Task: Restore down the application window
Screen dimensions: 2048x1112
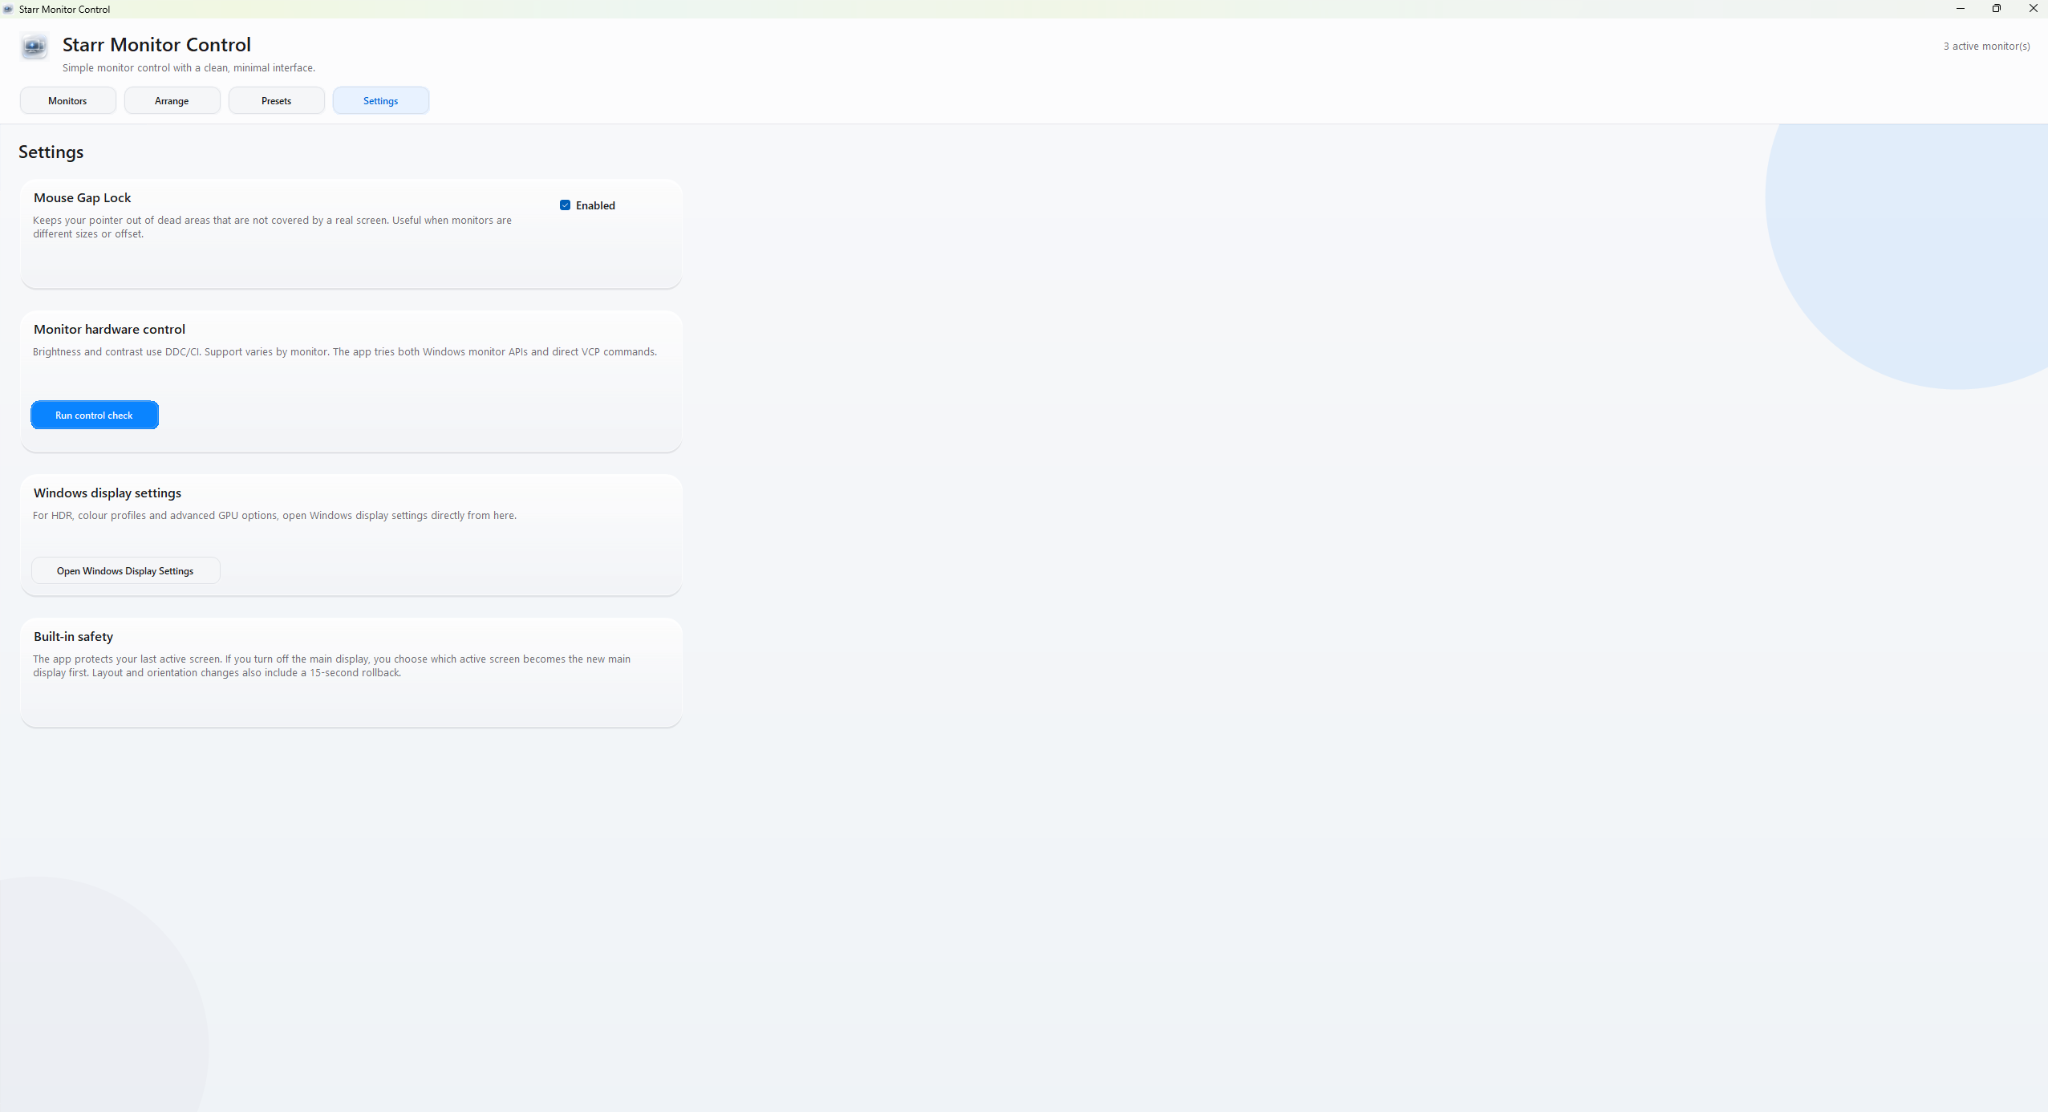Action: point(1996,9)
